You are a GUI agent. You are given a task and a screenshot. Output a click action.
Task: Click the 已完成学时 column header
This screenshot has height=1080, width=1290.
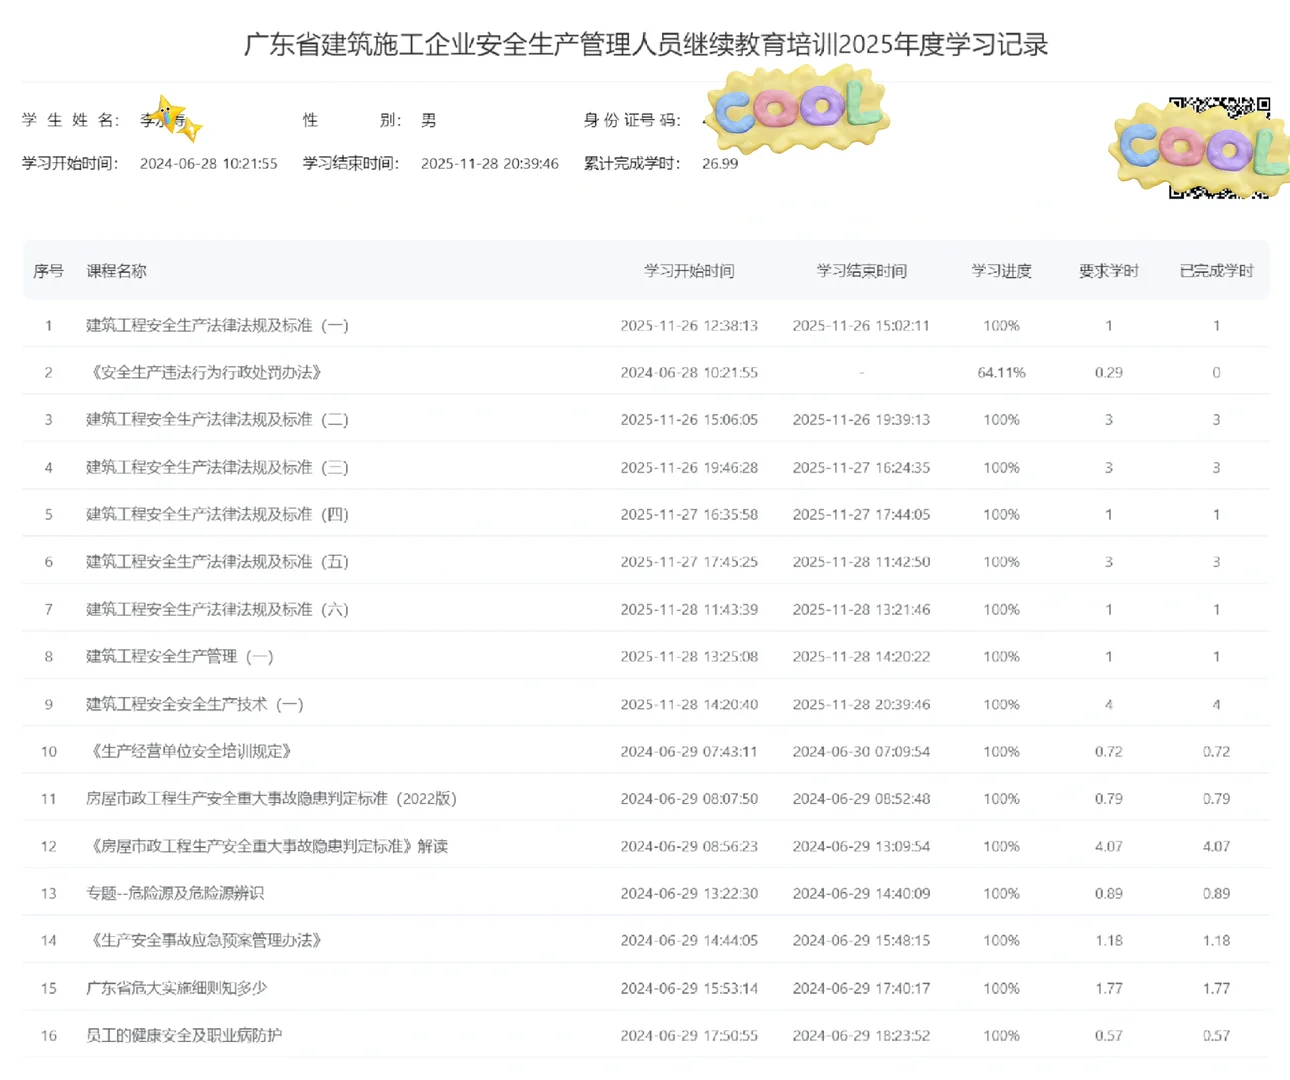(x=1216, y=270)
